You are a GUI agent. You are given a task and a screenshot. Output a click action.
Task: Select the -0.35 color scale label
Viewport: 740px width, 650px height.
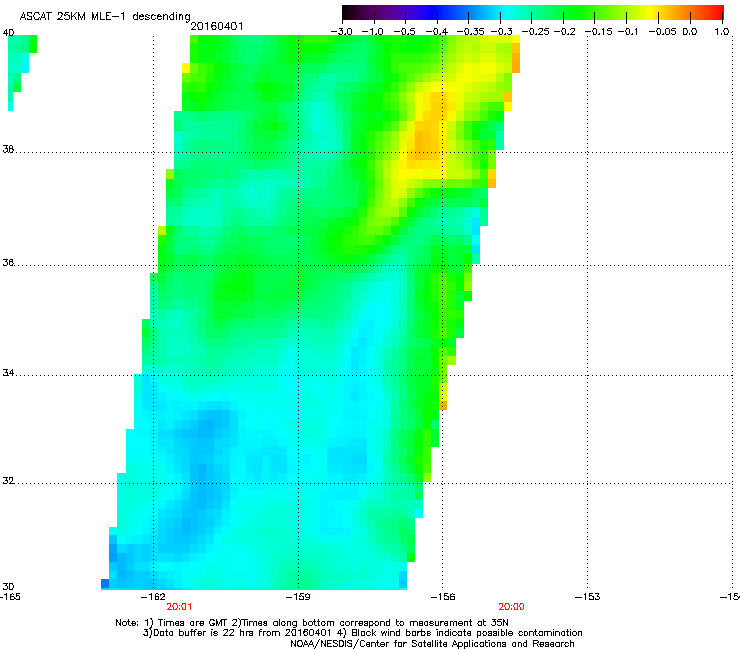(x=471, y=31)
